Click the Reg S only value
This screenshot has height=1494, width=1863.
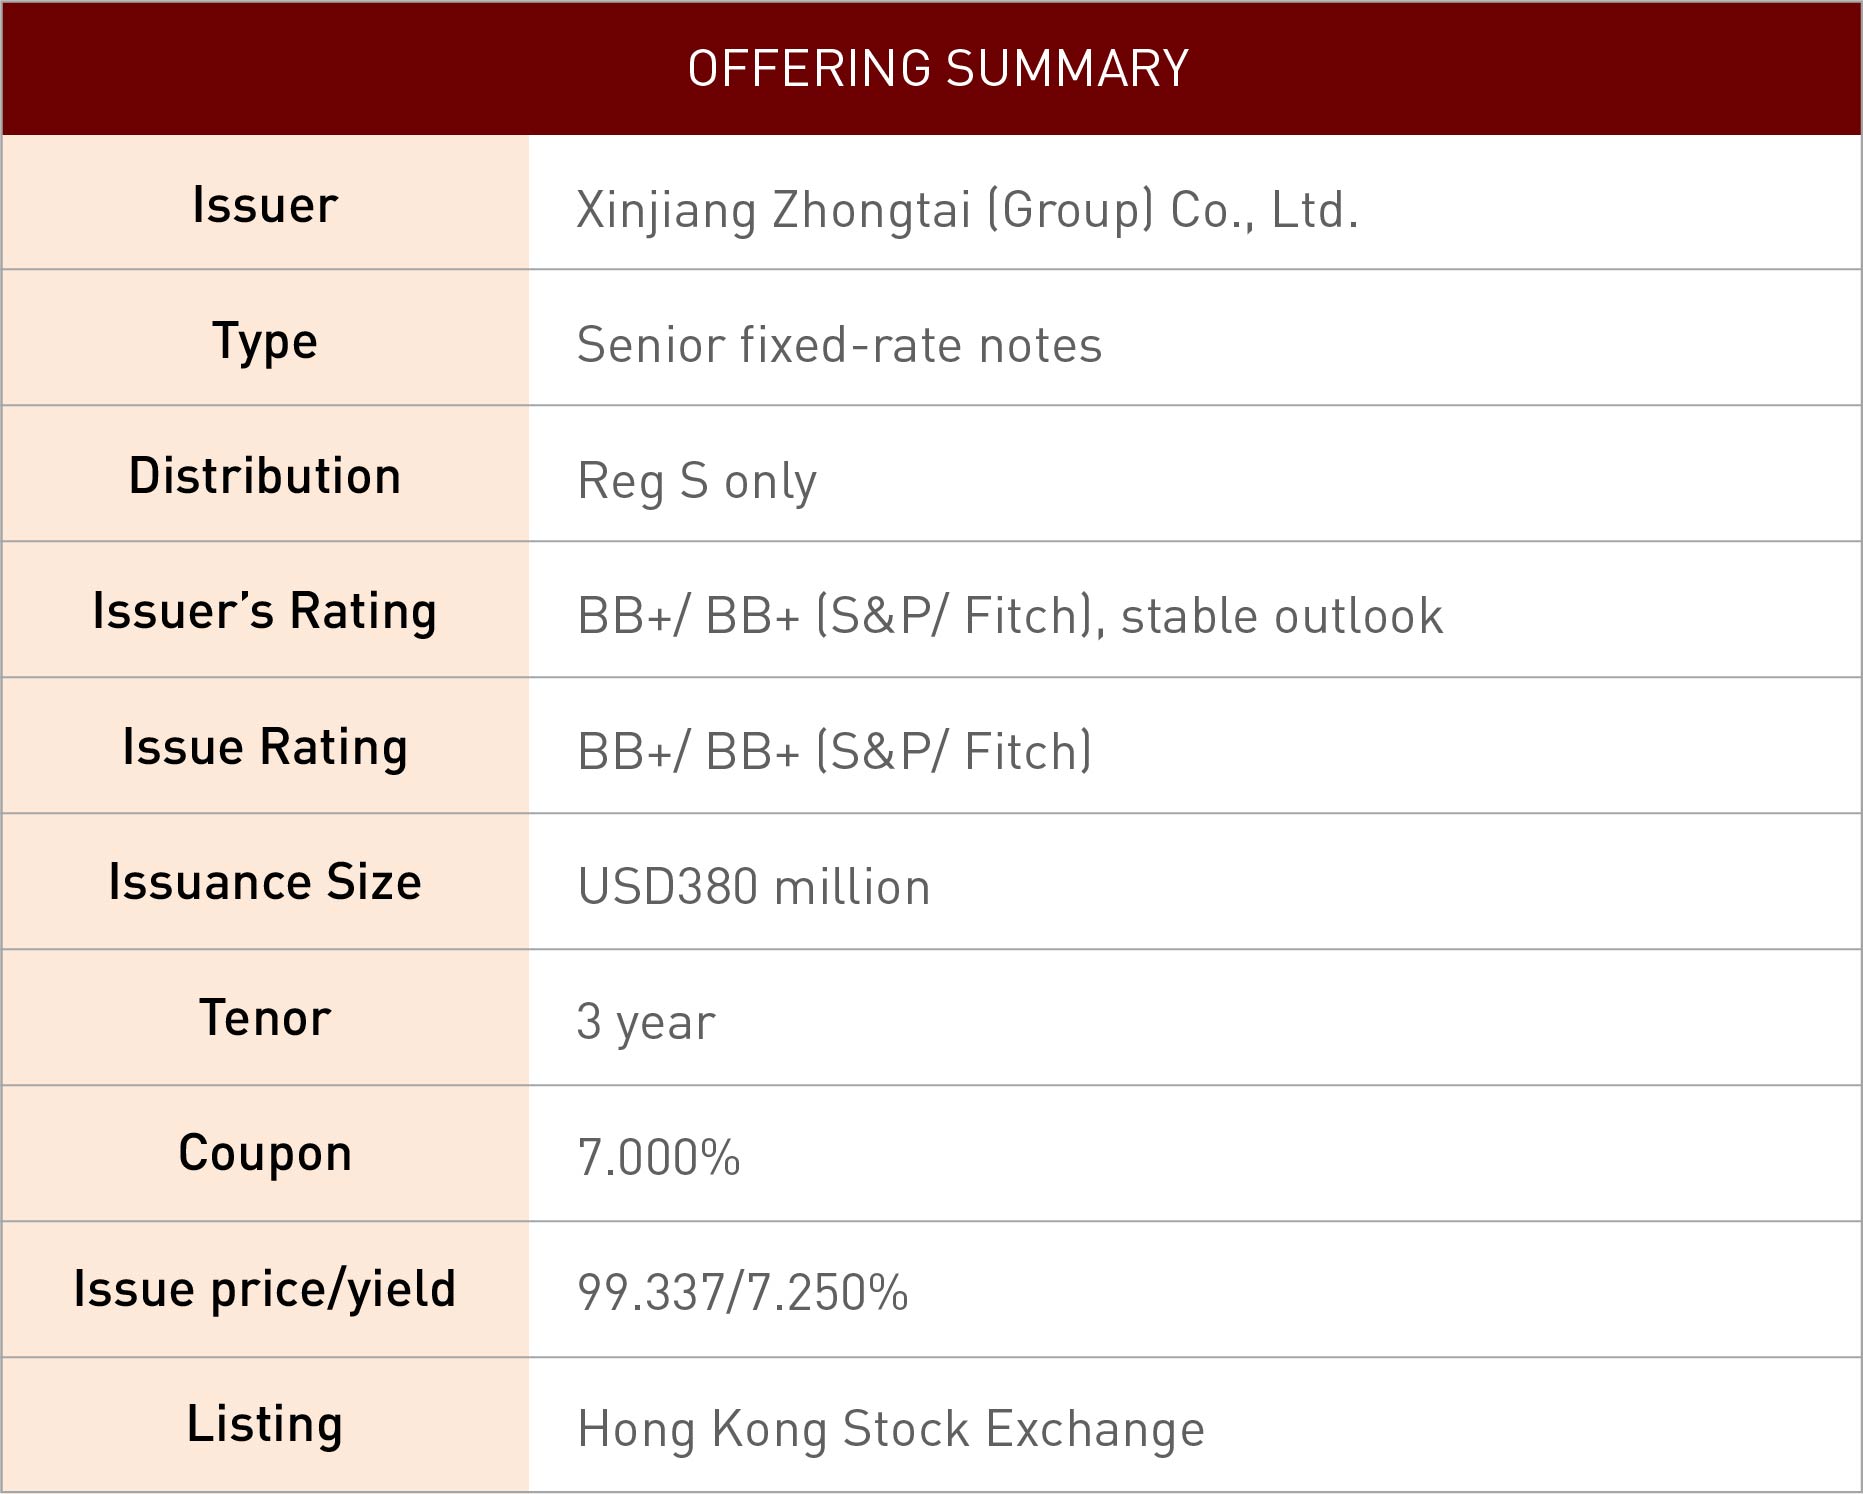pyautogui.click(x=697, y=482)
